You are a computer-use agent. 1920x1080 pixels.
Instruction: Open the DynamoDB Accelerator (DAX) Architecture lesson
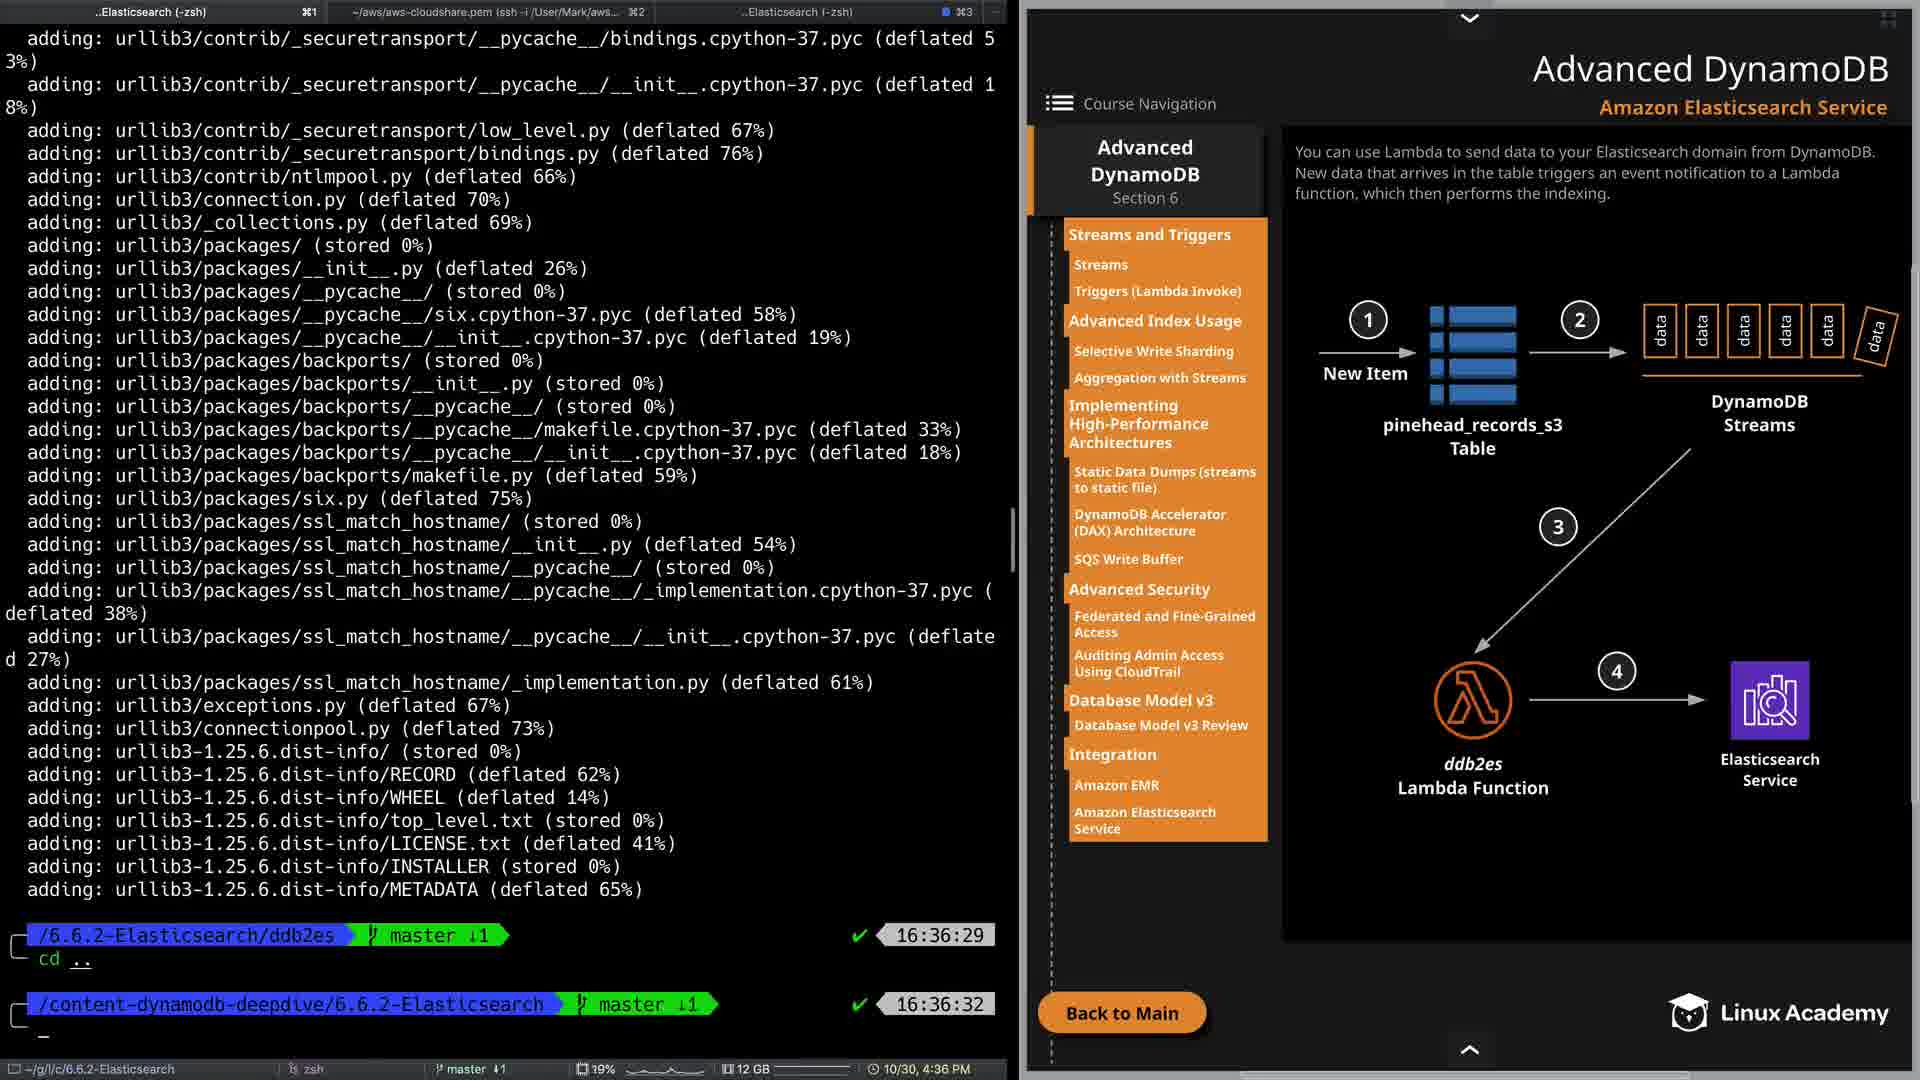[1149, 522]
